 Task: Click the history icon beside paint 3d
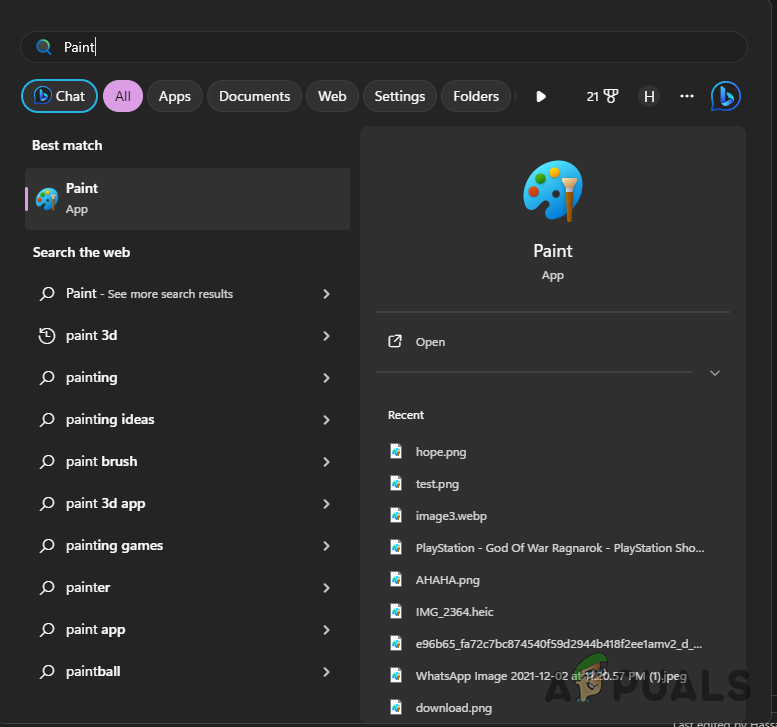47,336
